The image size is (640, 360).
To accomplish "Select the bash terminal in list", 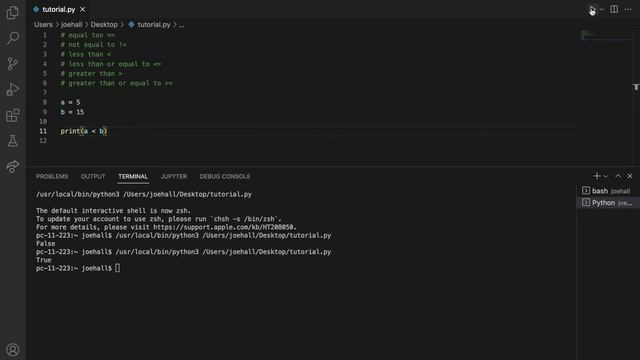I will coord(608,191).
